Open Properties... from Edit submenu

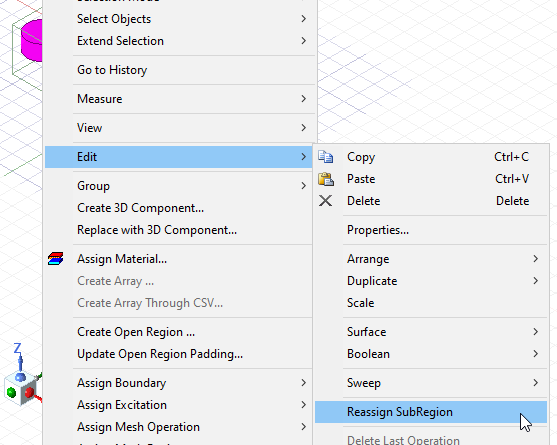coord(431,230)
